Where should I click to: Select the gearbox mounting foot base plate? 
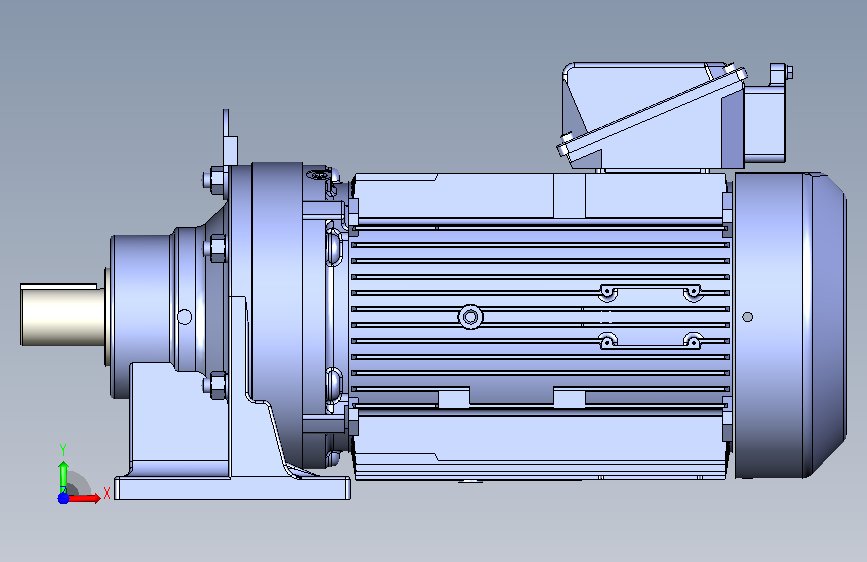click(232, 488)
